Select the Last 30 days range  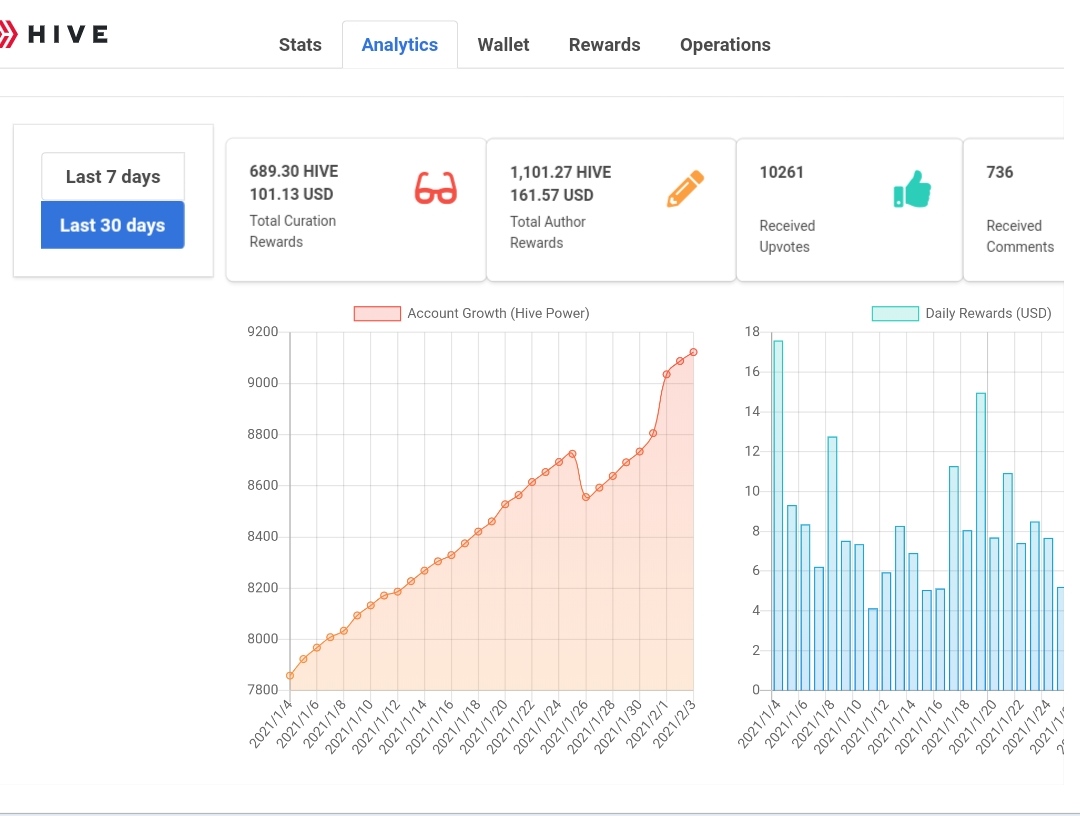pos(113,224)
